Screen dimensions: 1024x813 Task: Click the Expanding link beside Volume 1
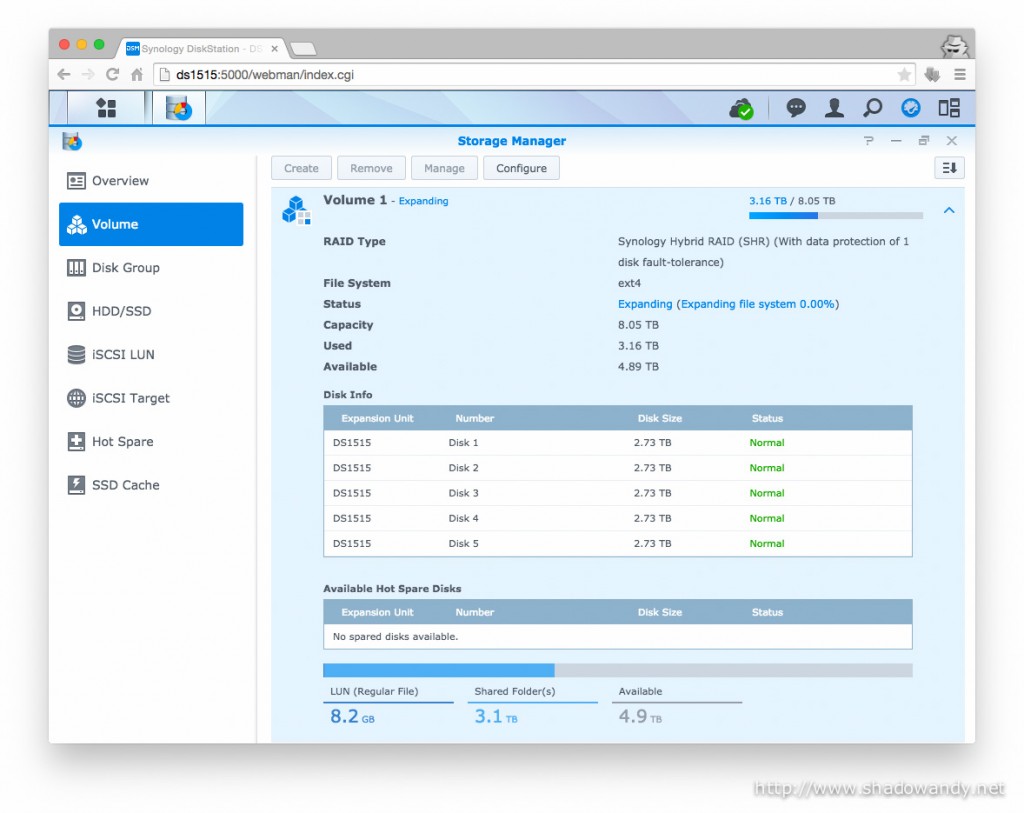coord(423,201)
